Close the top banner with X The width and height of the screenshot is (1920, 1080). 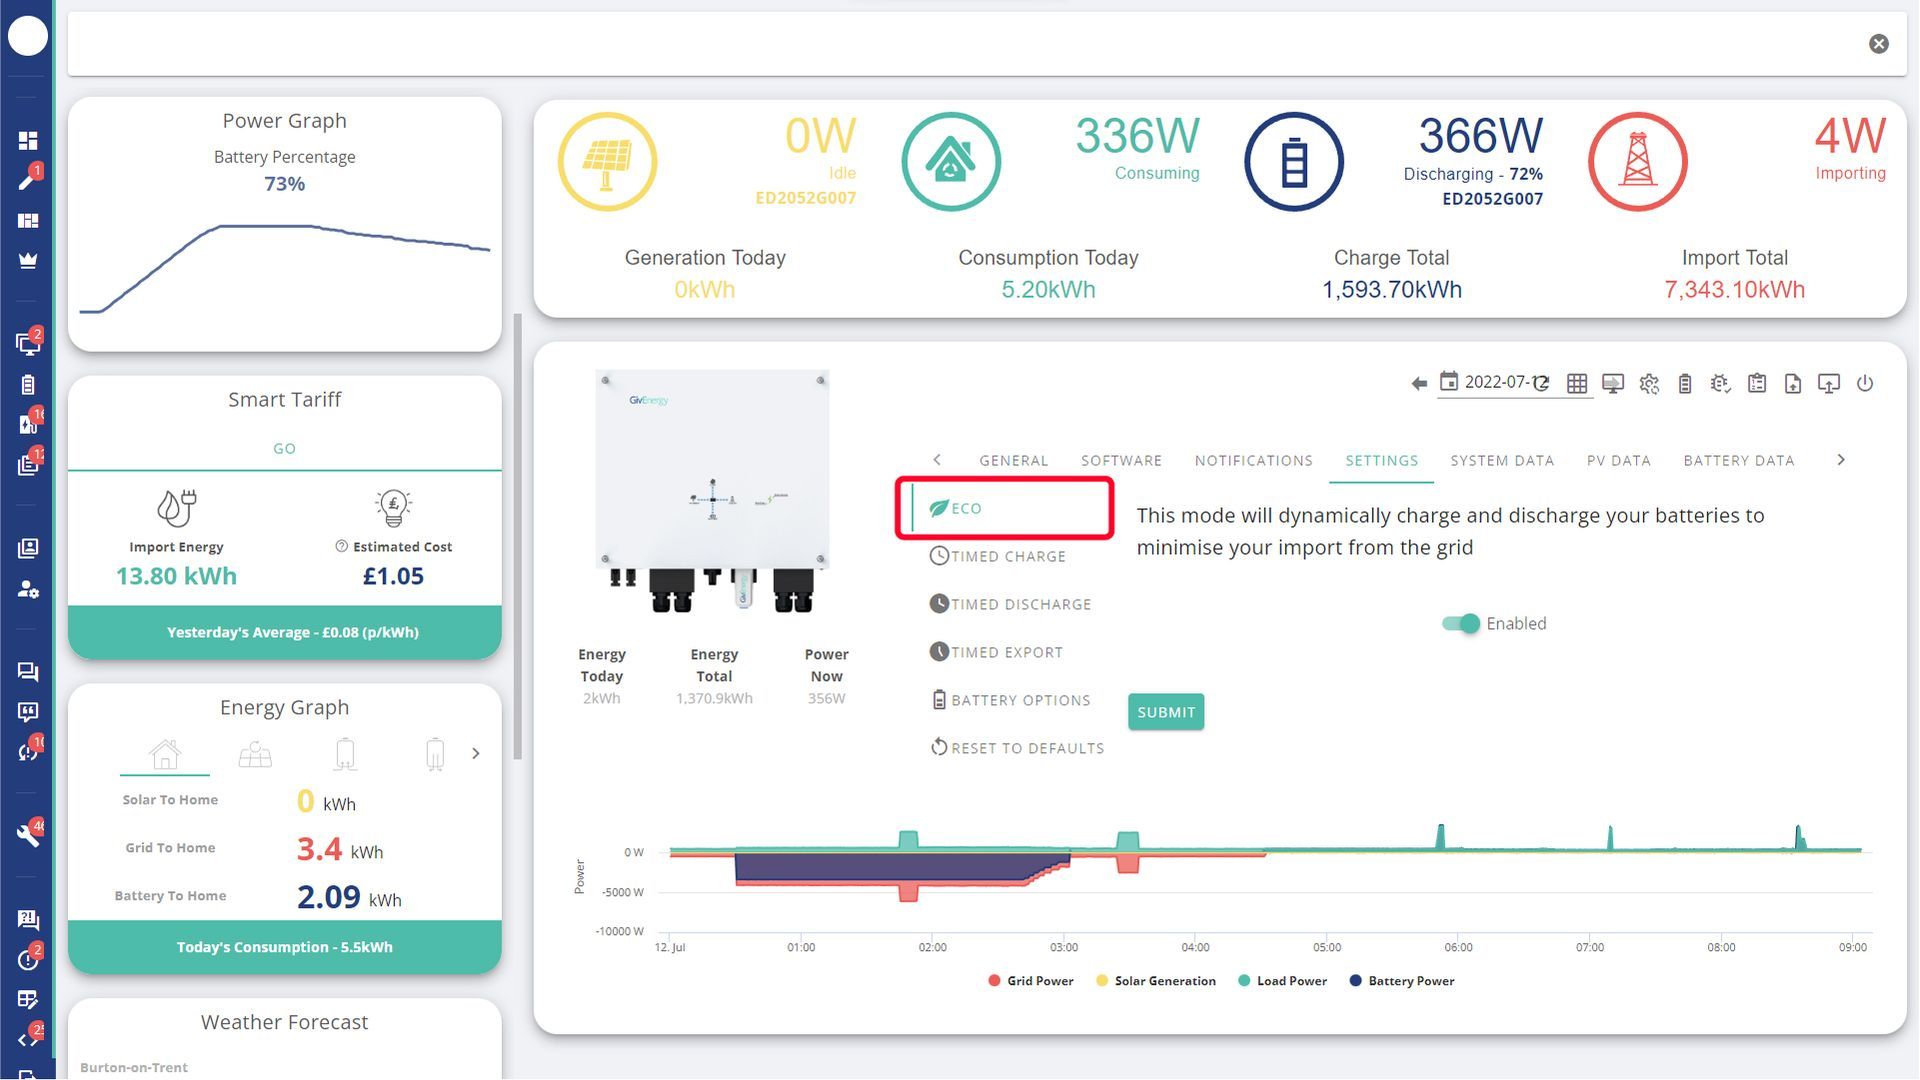(1879, 44)
